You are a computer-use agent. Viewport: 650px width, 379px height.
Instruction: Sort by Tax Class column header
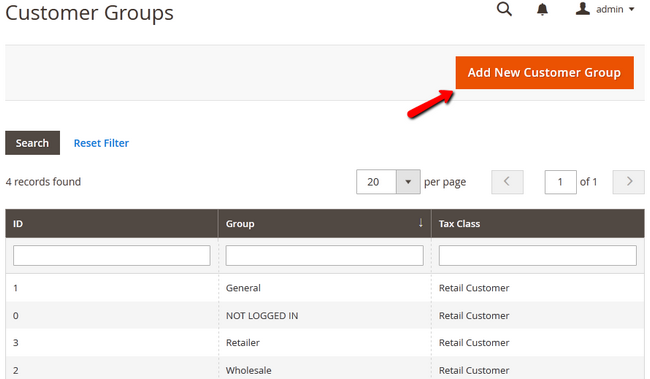pyautogui.click(x=538, y=224)
